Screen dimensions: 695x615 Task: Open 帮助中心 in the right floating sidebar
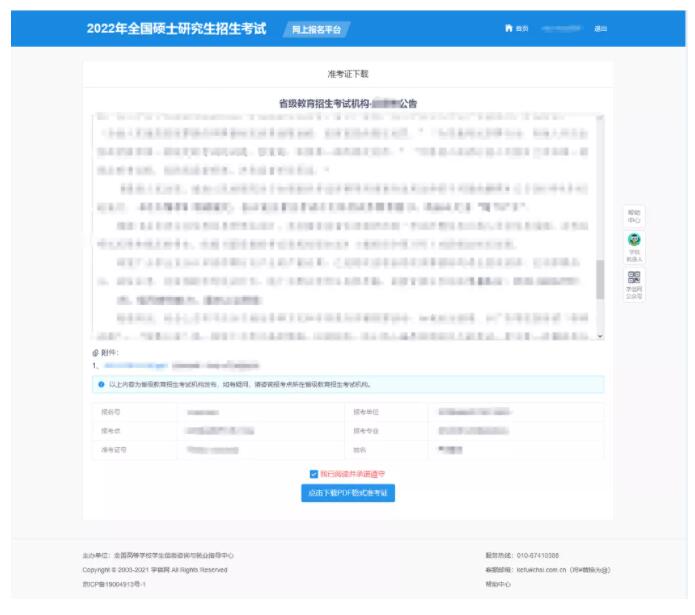click(634, 216)
